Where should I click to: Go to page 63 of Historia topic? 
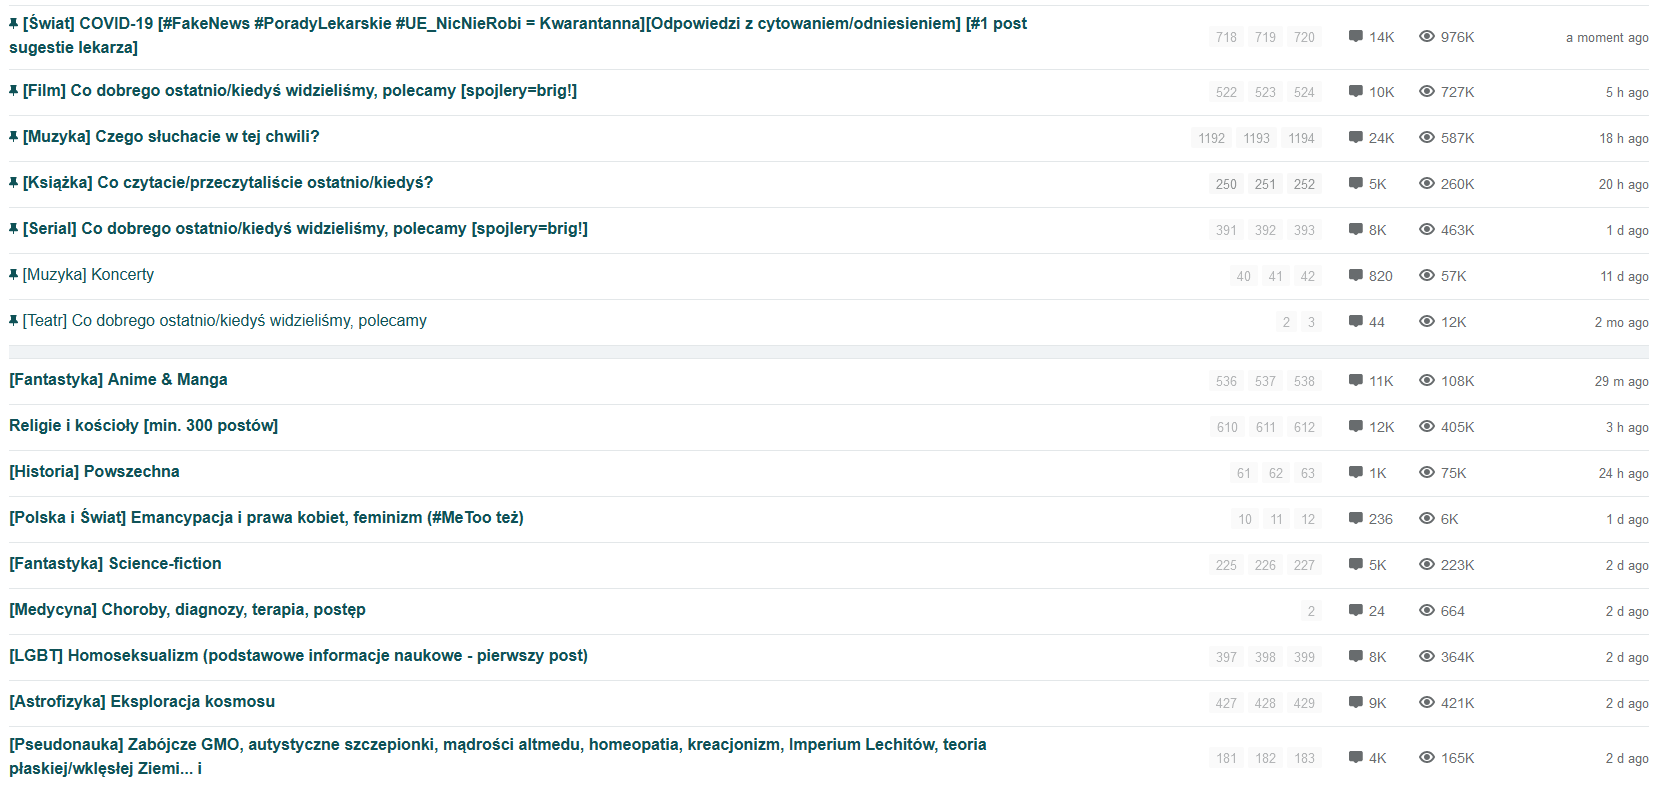[1307, 473]
